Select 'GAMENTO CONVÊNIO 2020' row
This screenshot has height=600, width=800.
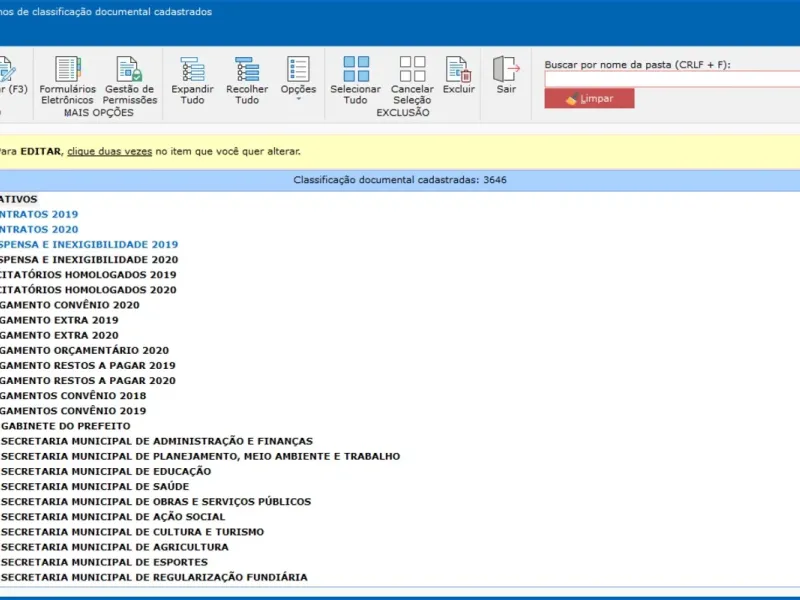coord(69,305)
